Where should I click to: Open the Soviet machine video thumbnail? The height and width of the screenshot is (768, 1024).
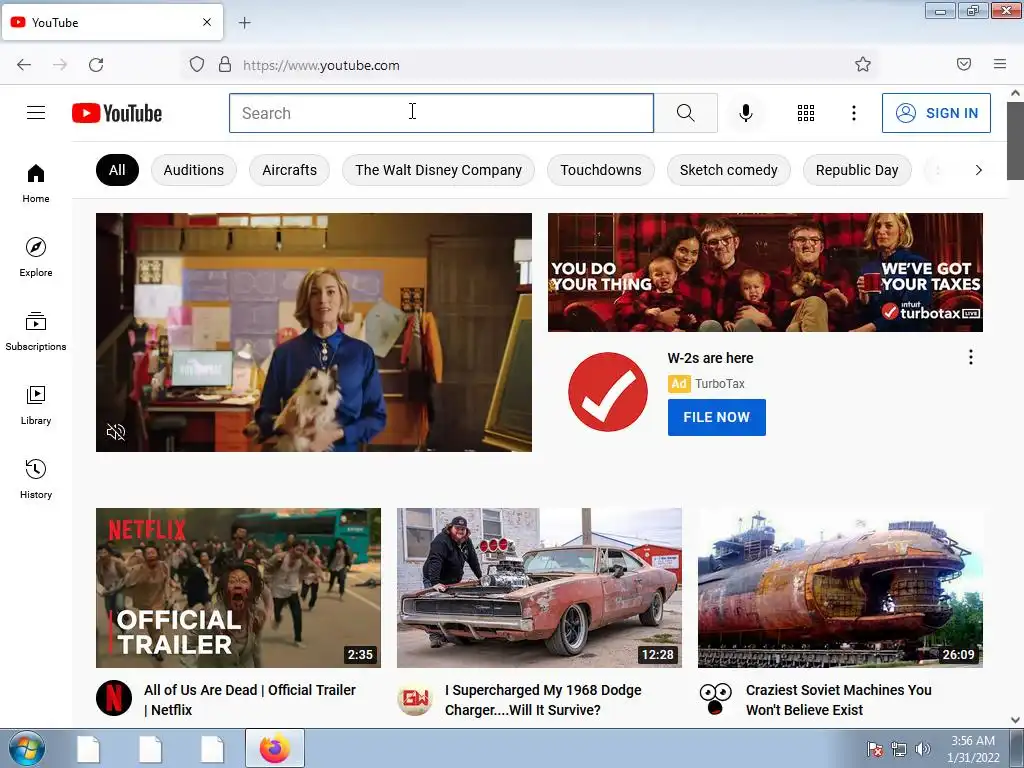tap(840, 588)
